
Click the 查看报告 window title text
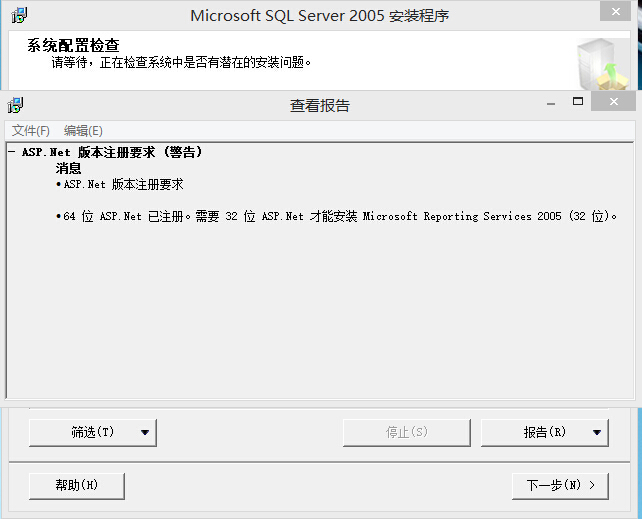tap(320, 106)
